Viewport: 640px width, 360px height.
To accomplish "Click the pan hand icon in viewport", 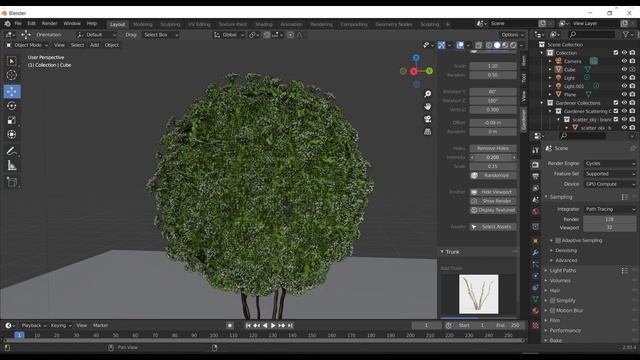I will (x=427, y=106).
